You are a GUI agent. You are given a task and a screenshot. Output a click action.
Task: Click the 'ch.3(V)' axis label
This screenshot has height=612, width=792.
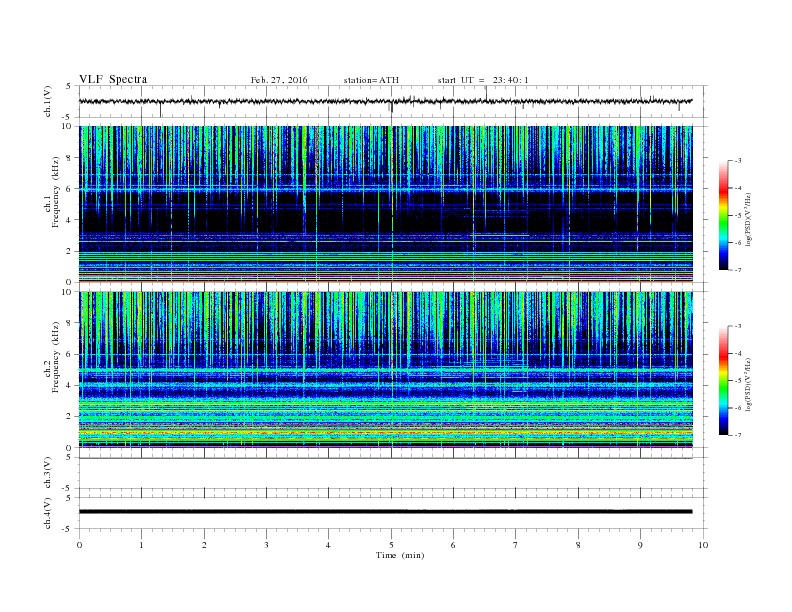pos(47,473)
